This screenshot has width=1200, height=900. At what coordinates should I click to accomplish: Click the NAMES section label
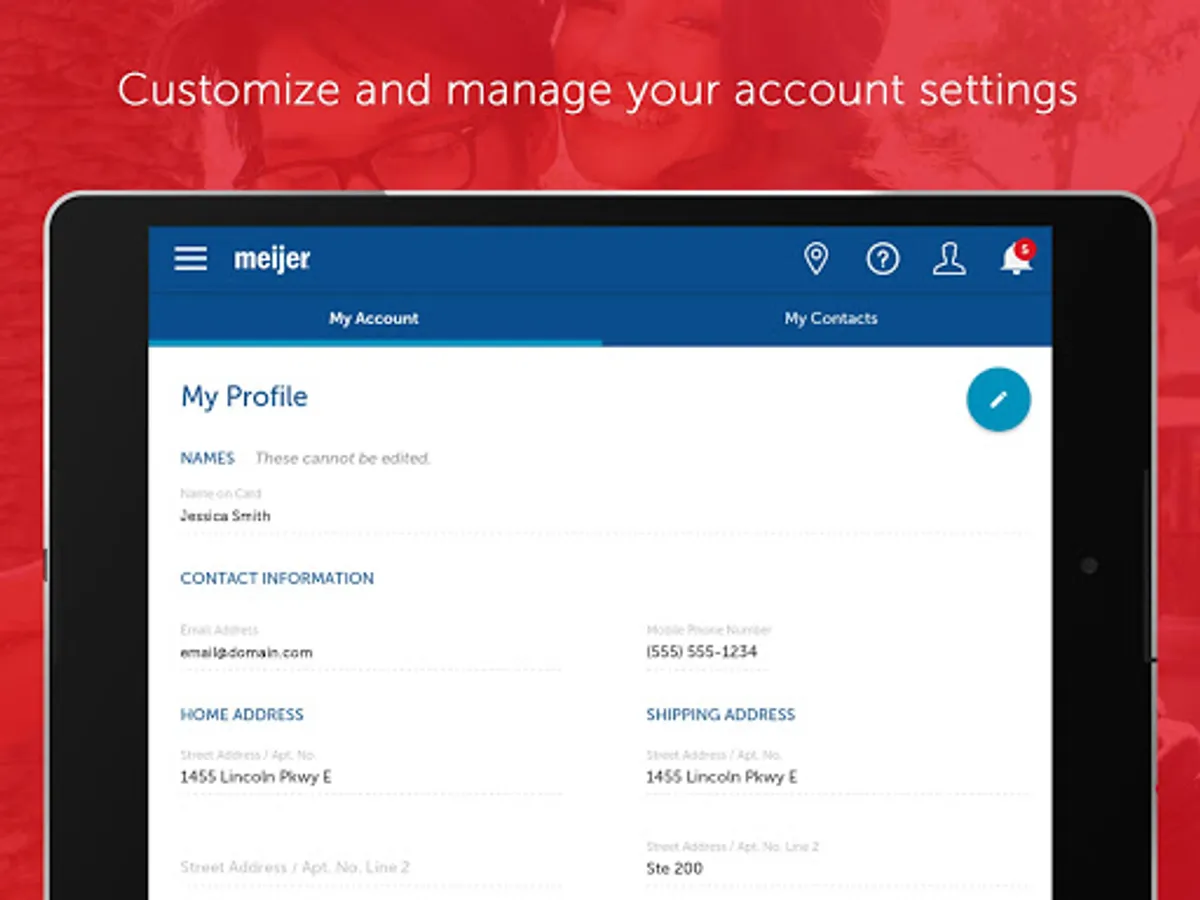pos(207,458)
